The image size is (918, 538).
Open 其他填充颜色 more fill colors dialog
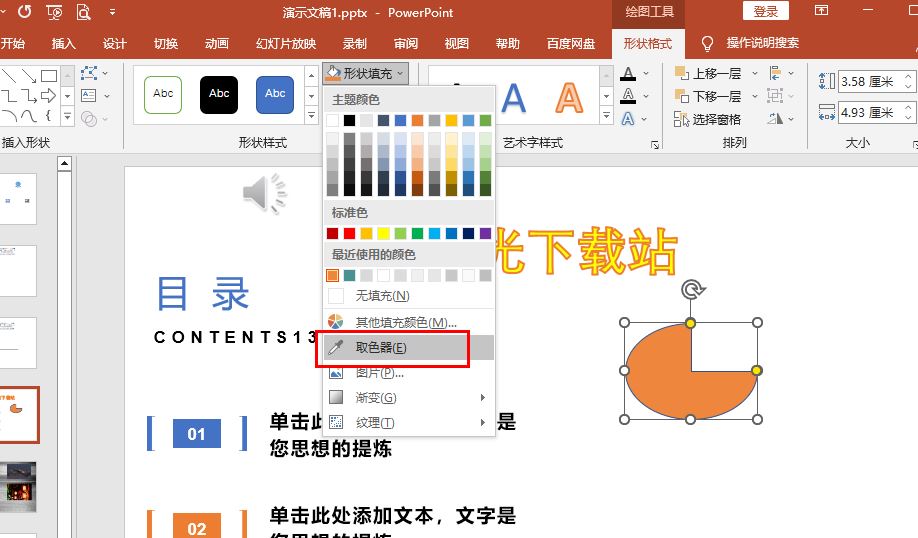(405, 322)
